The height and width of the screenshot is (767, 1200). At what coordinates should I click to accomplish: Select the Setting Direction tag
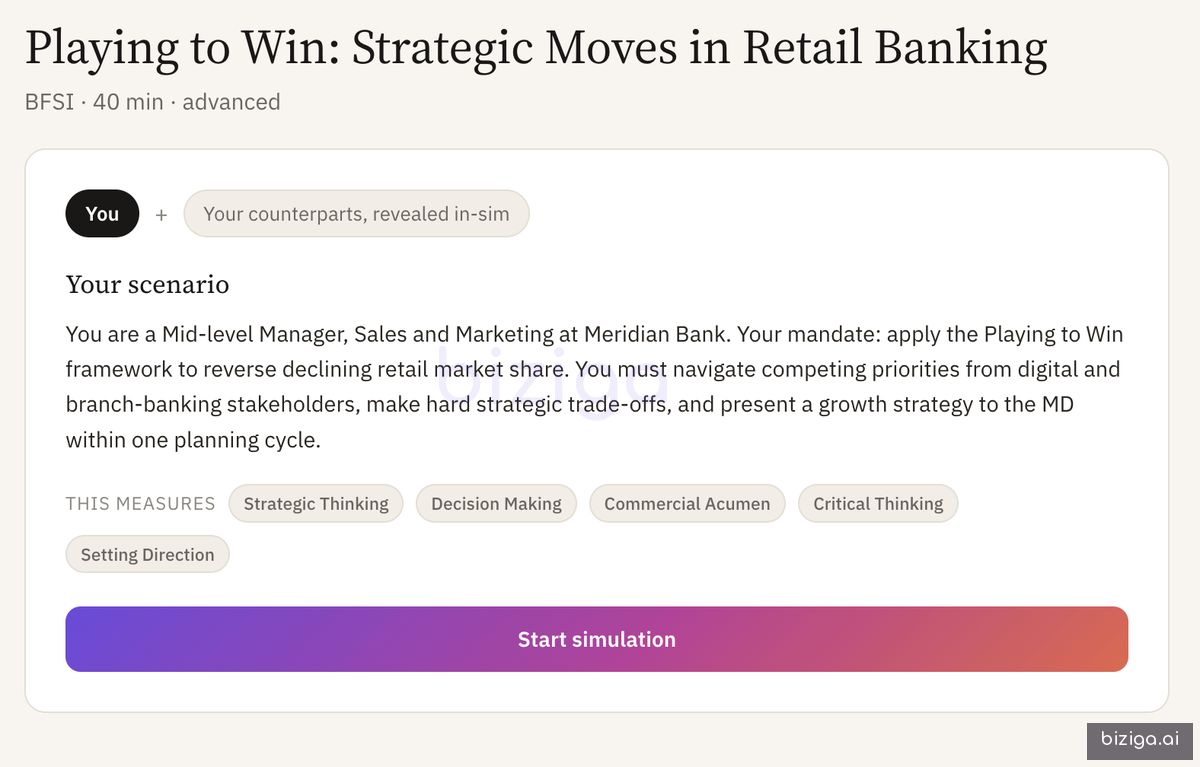(x=148, y=555)
